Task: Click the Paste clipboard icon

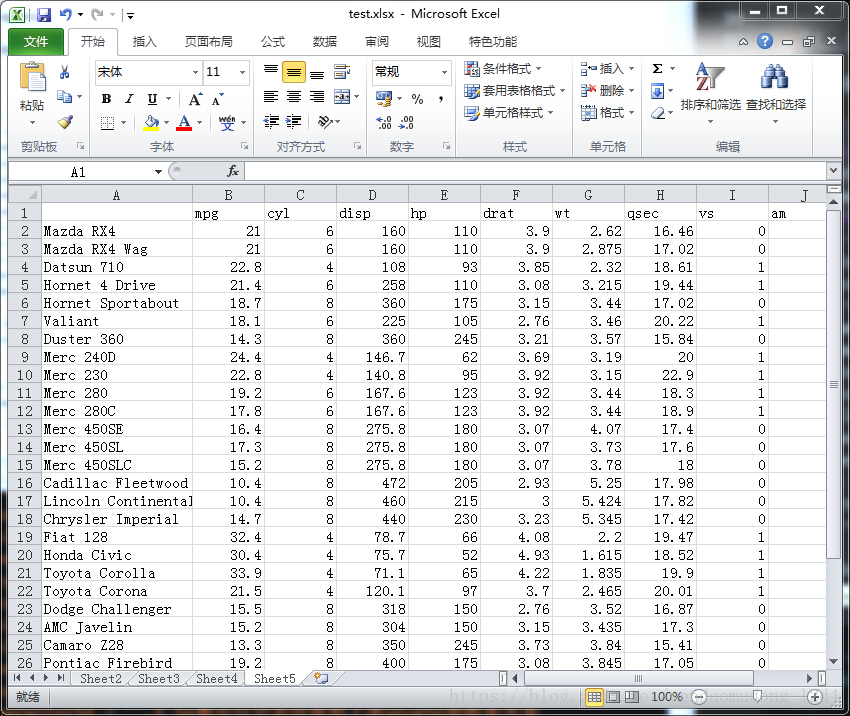Action: [33, 77]
